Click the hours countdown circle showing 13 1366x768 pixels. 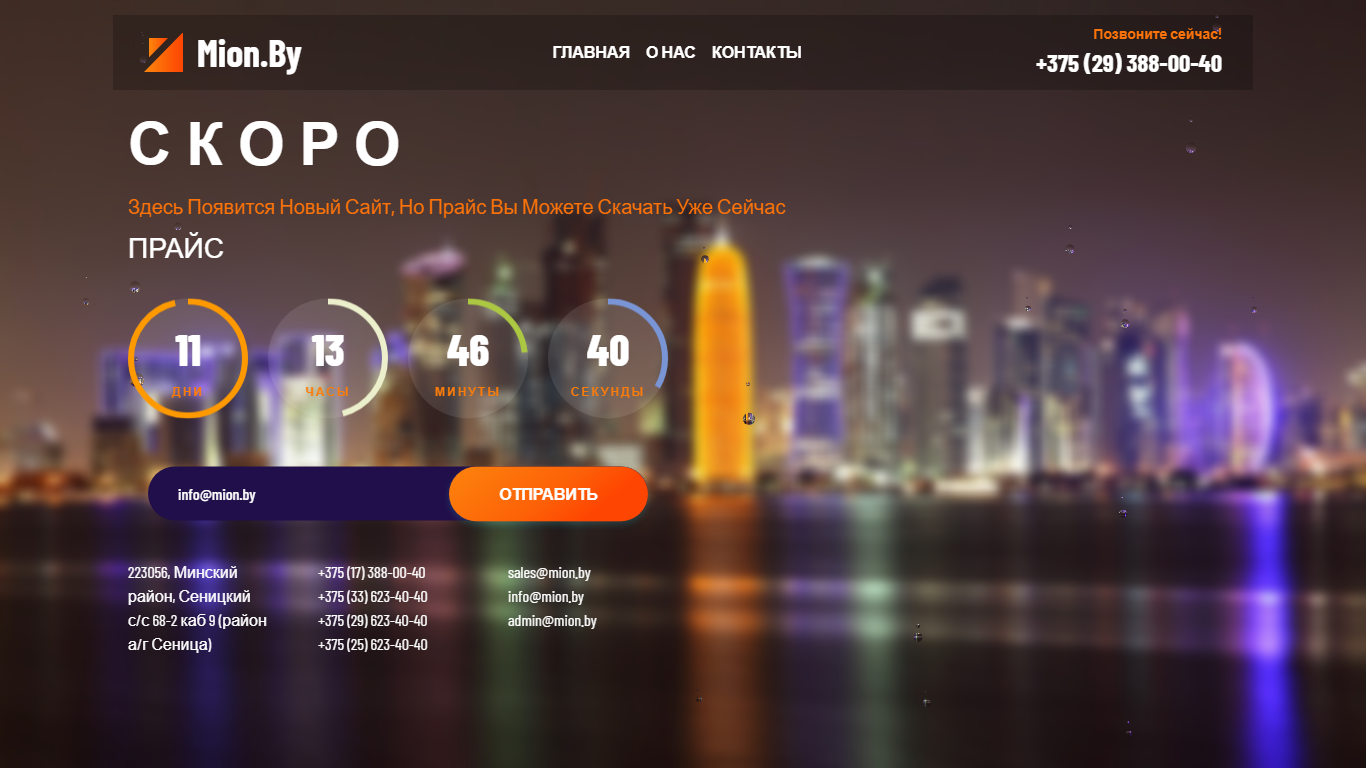328,358
